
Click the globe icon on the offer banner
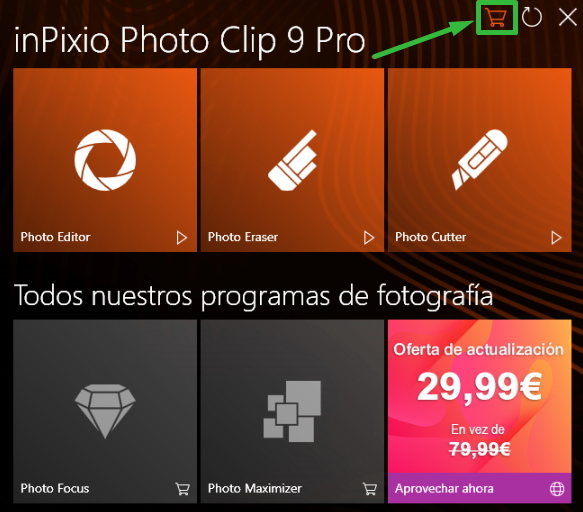coord(557,489)
